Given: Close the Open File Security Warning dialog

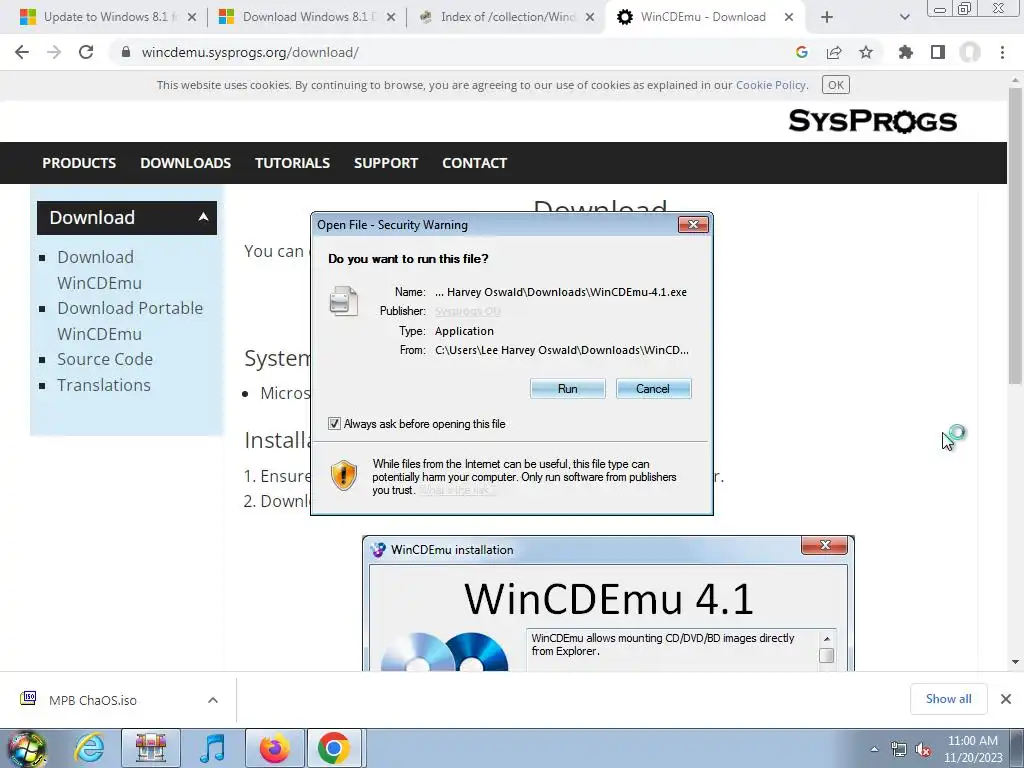Looking at the screenshot, I should (x=694, y=225).
